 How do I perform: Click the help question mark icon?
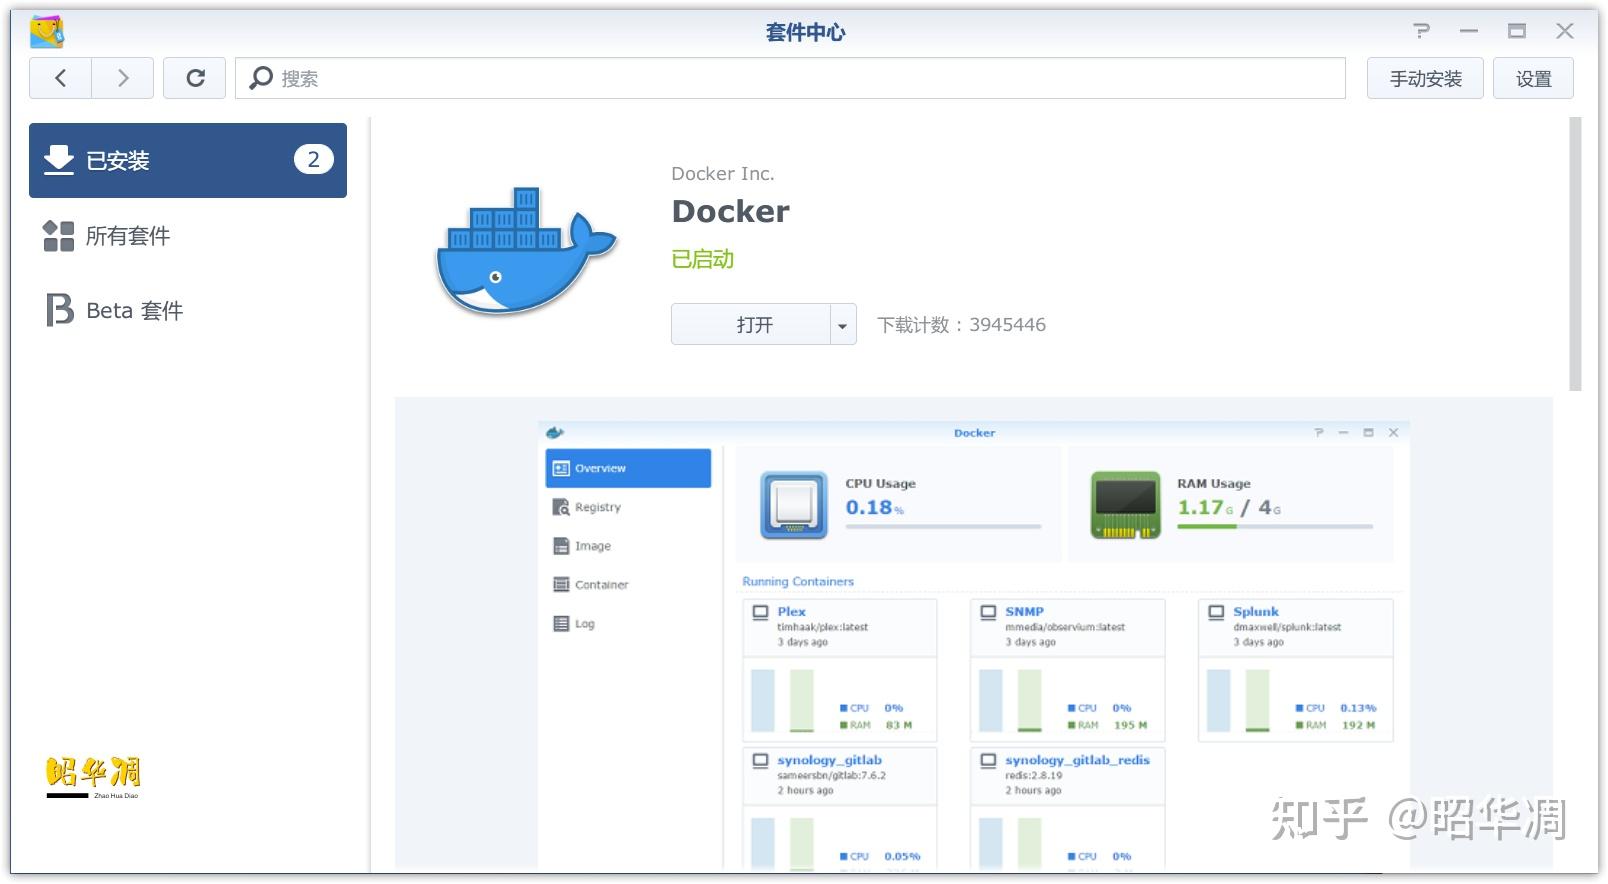coord(1421,31)
